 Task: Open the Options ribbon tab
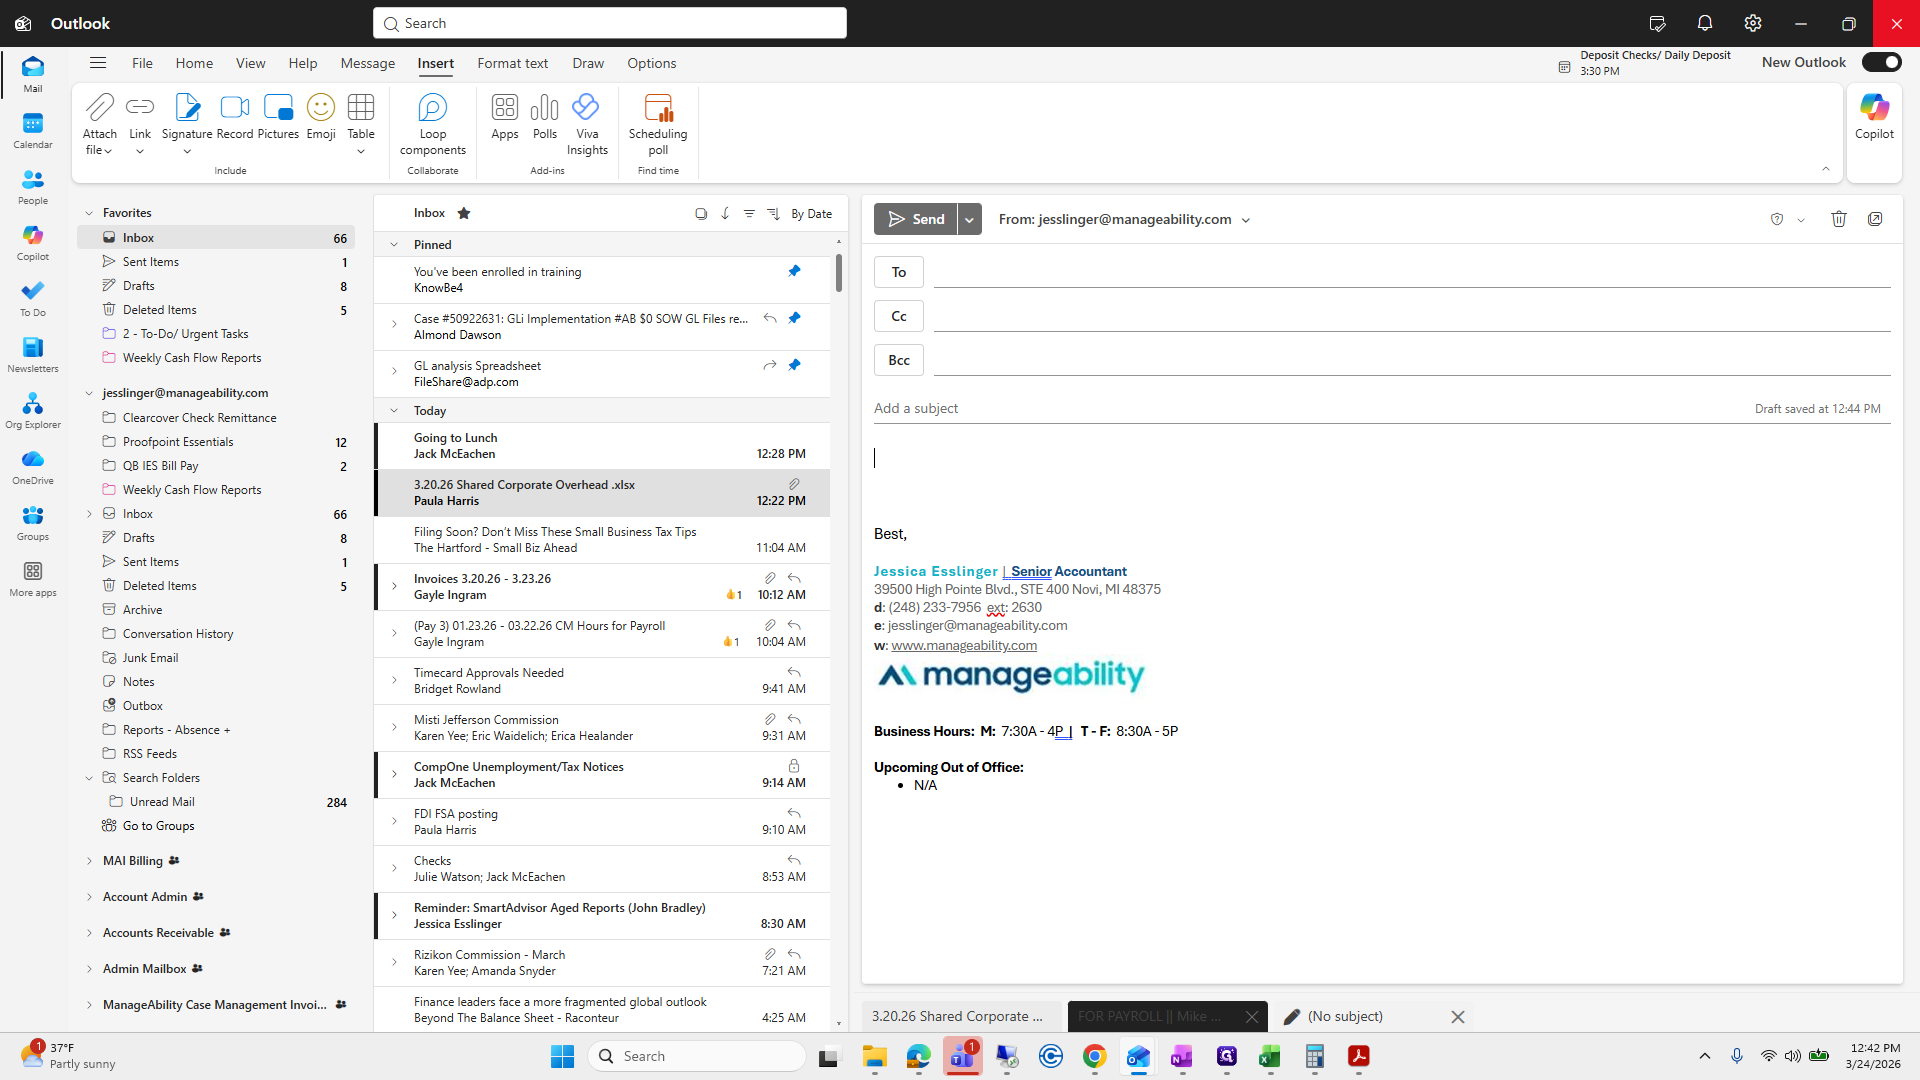[x=651, y=63]
